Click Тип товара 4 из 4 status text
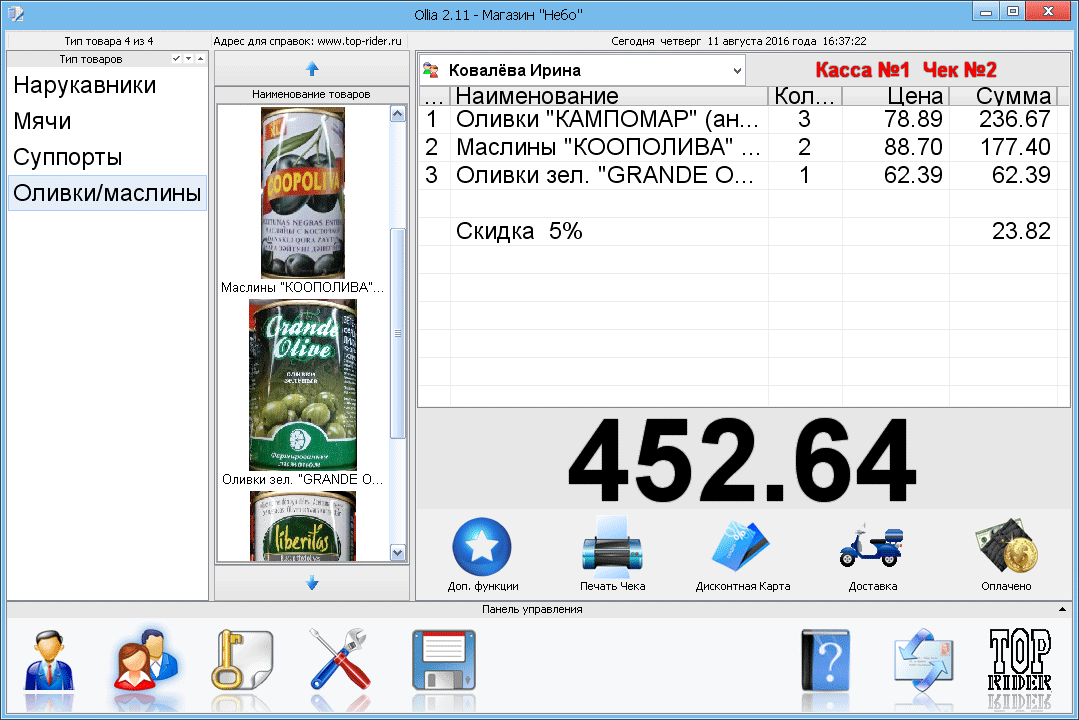 click(109, 41)
